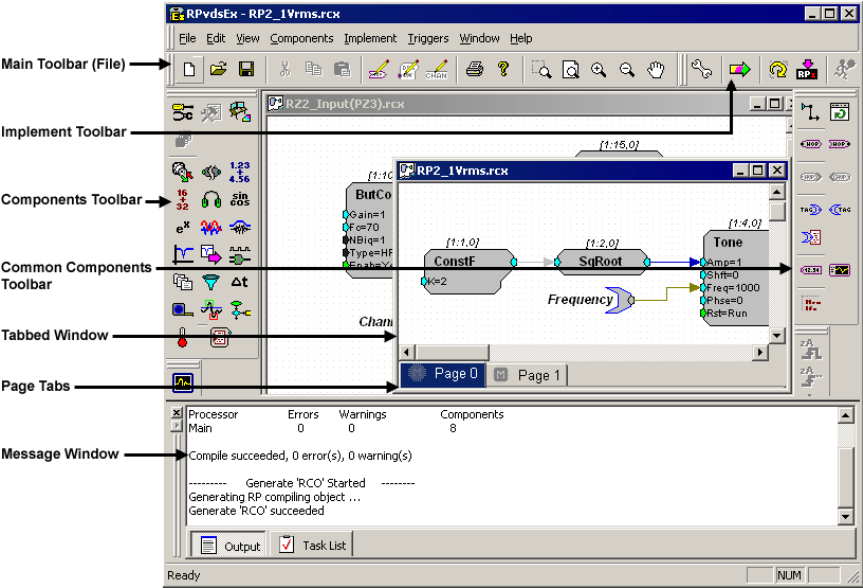Select the 16+32 integer math component icon
The height and width of the screenshot is (588, 863).
[182, 200]
